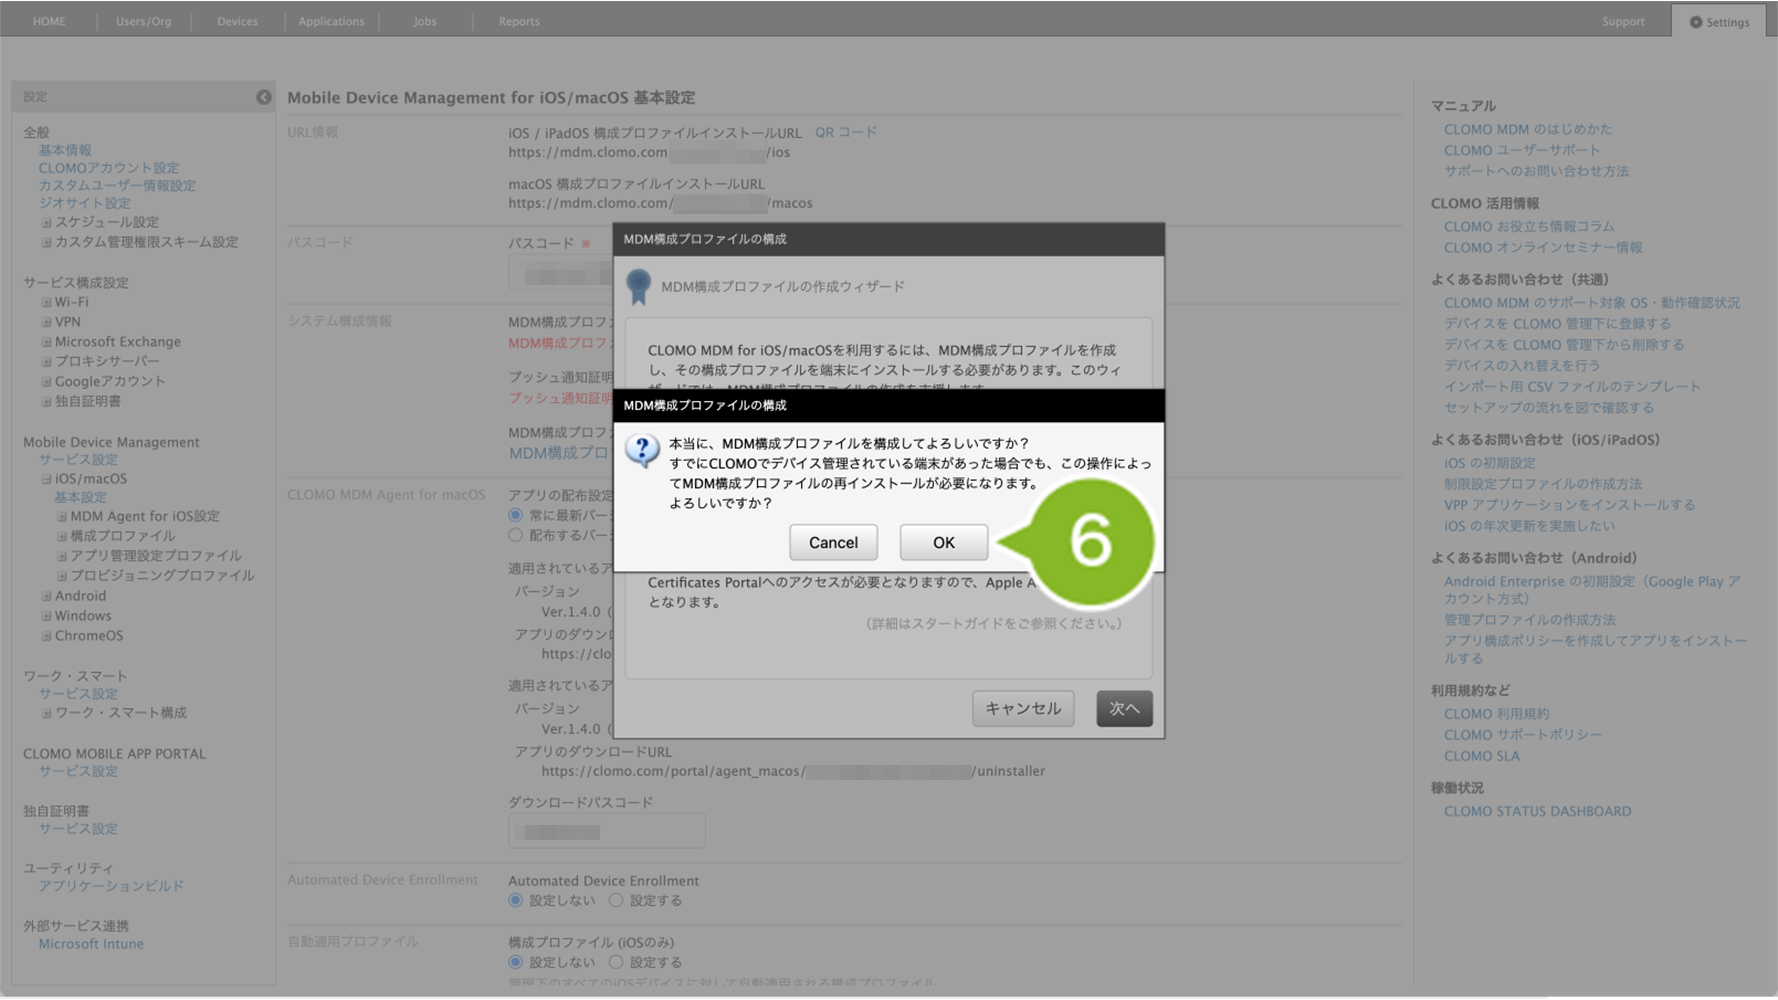Image resolution: width=1778 pixels, height=1000 pixels.
Task: Open CLOMO 利用規約 link
Action: 1496,714
